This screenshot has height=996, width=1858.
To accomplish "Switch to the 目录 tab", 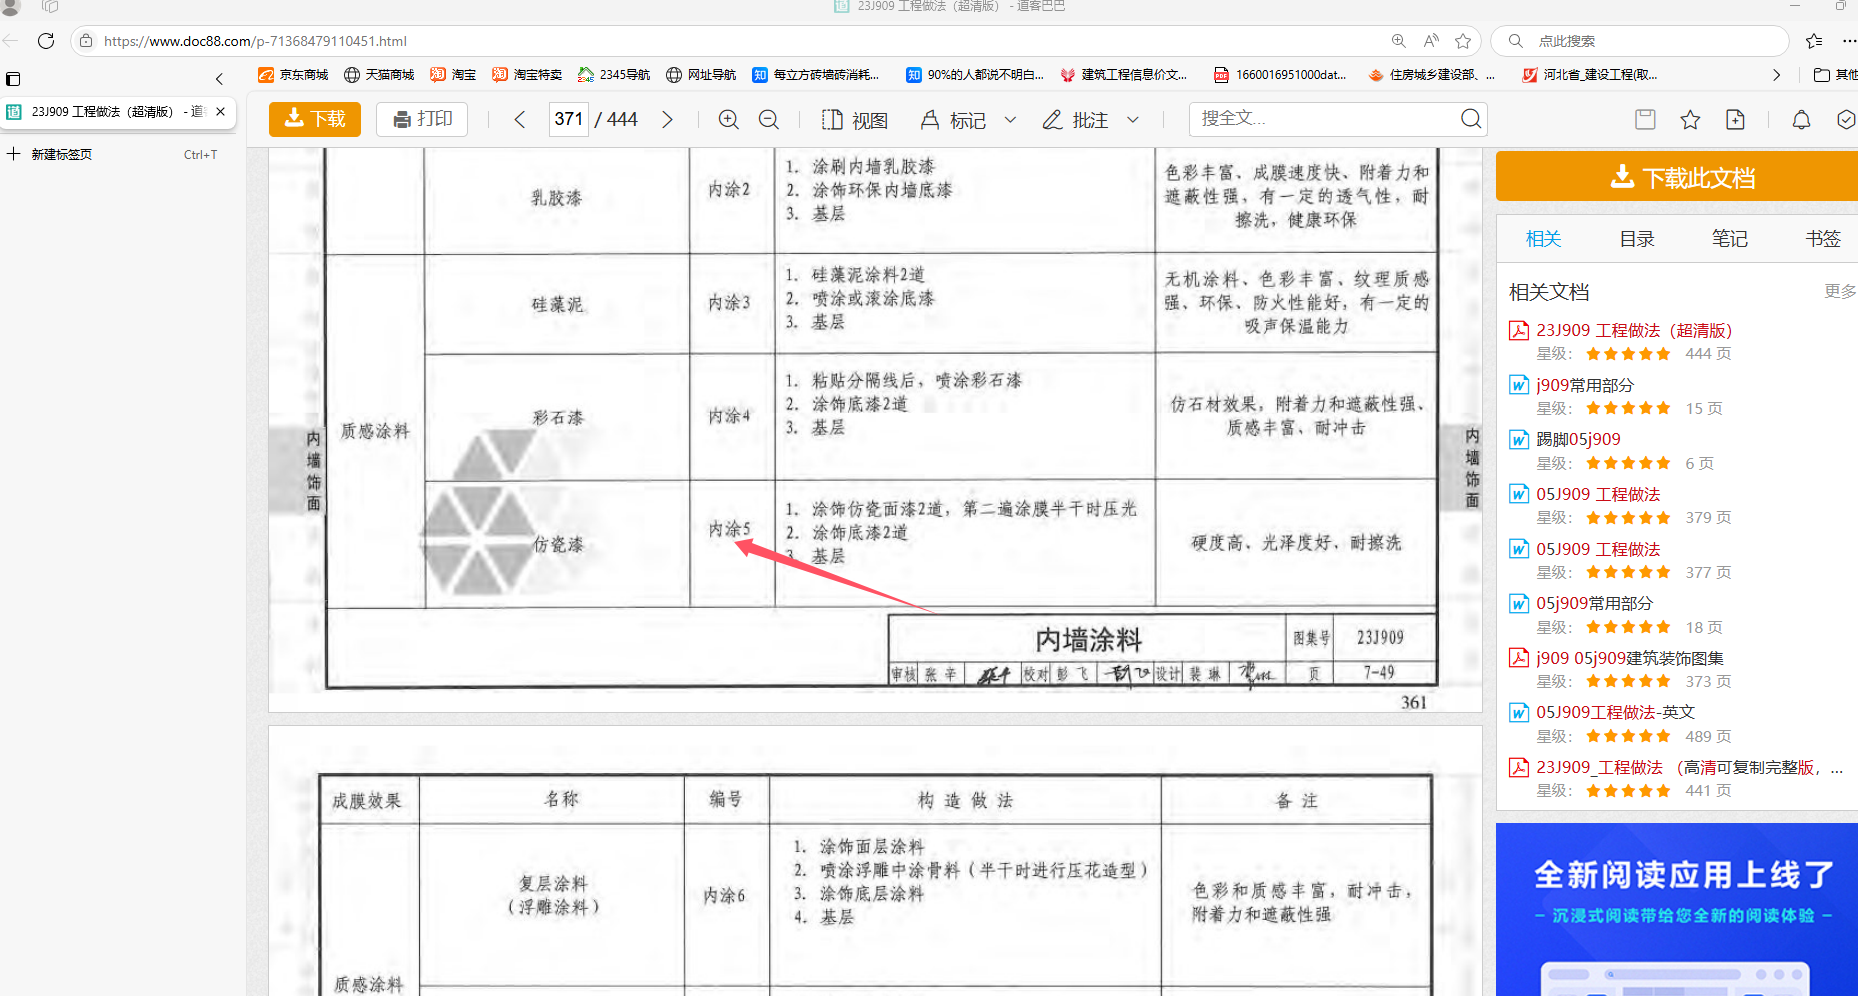I will click(x=1637, y=238).
